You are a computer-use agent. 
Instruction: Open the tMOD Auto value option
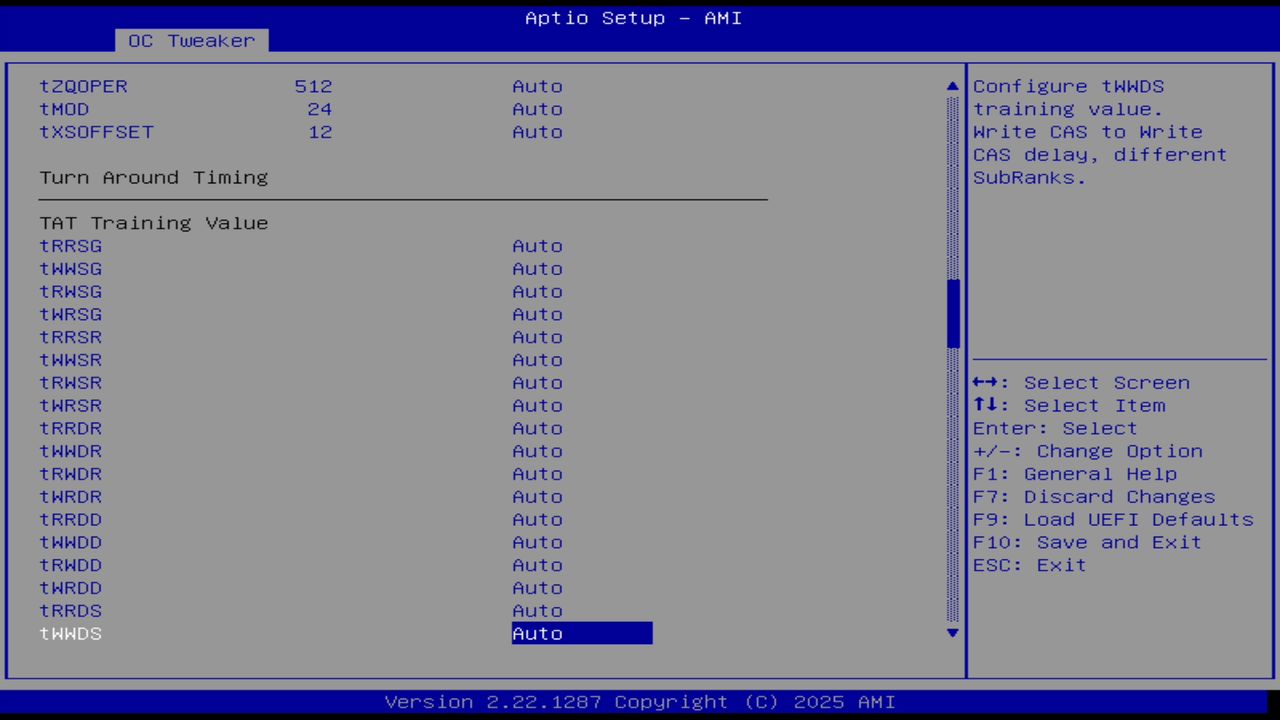[537, 110]
